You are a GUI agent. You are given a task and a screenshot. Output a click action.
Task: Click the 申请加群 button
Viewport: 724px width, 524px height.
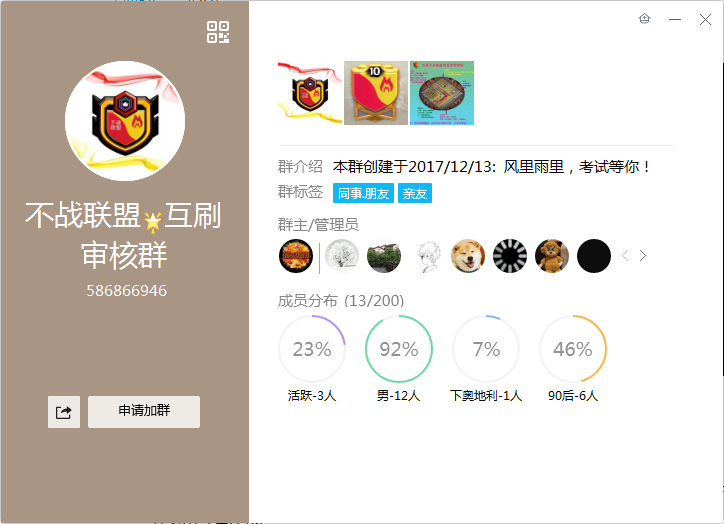coord(144,412)
